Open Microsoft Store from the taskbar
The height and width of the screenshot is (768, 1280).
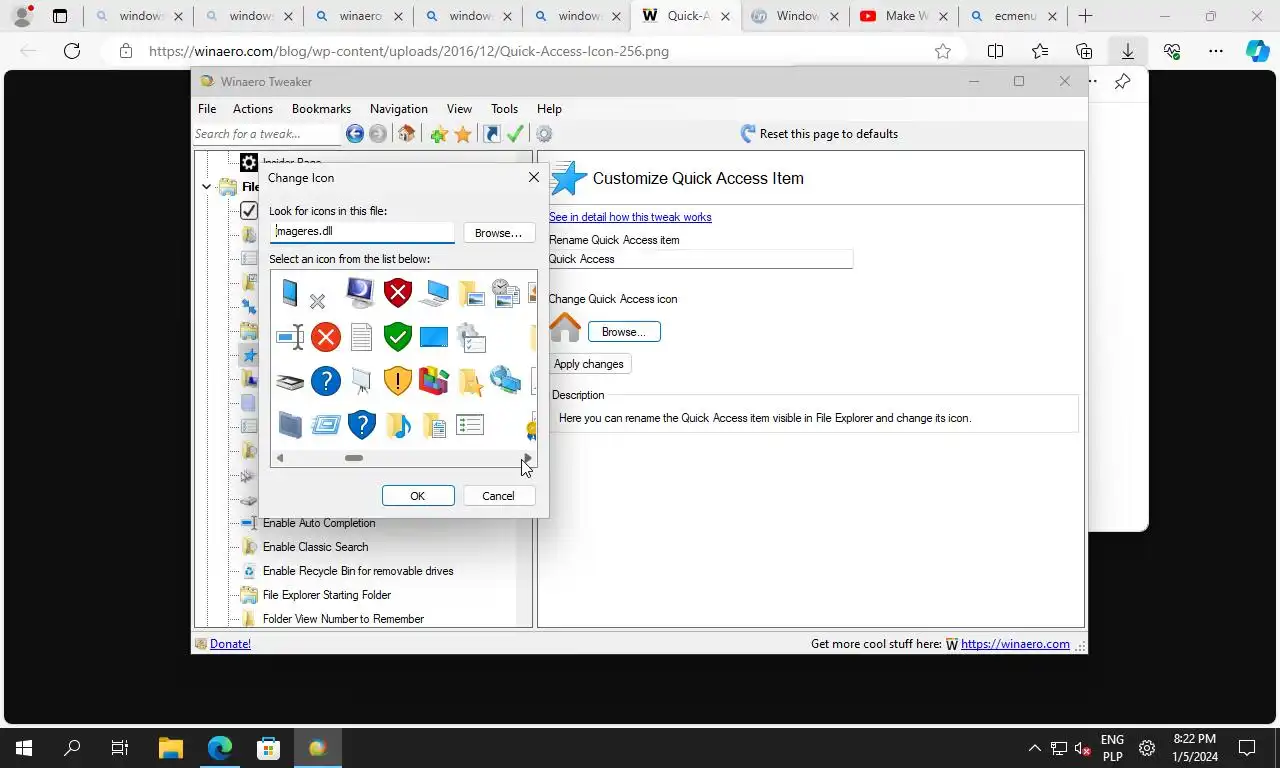268,748
